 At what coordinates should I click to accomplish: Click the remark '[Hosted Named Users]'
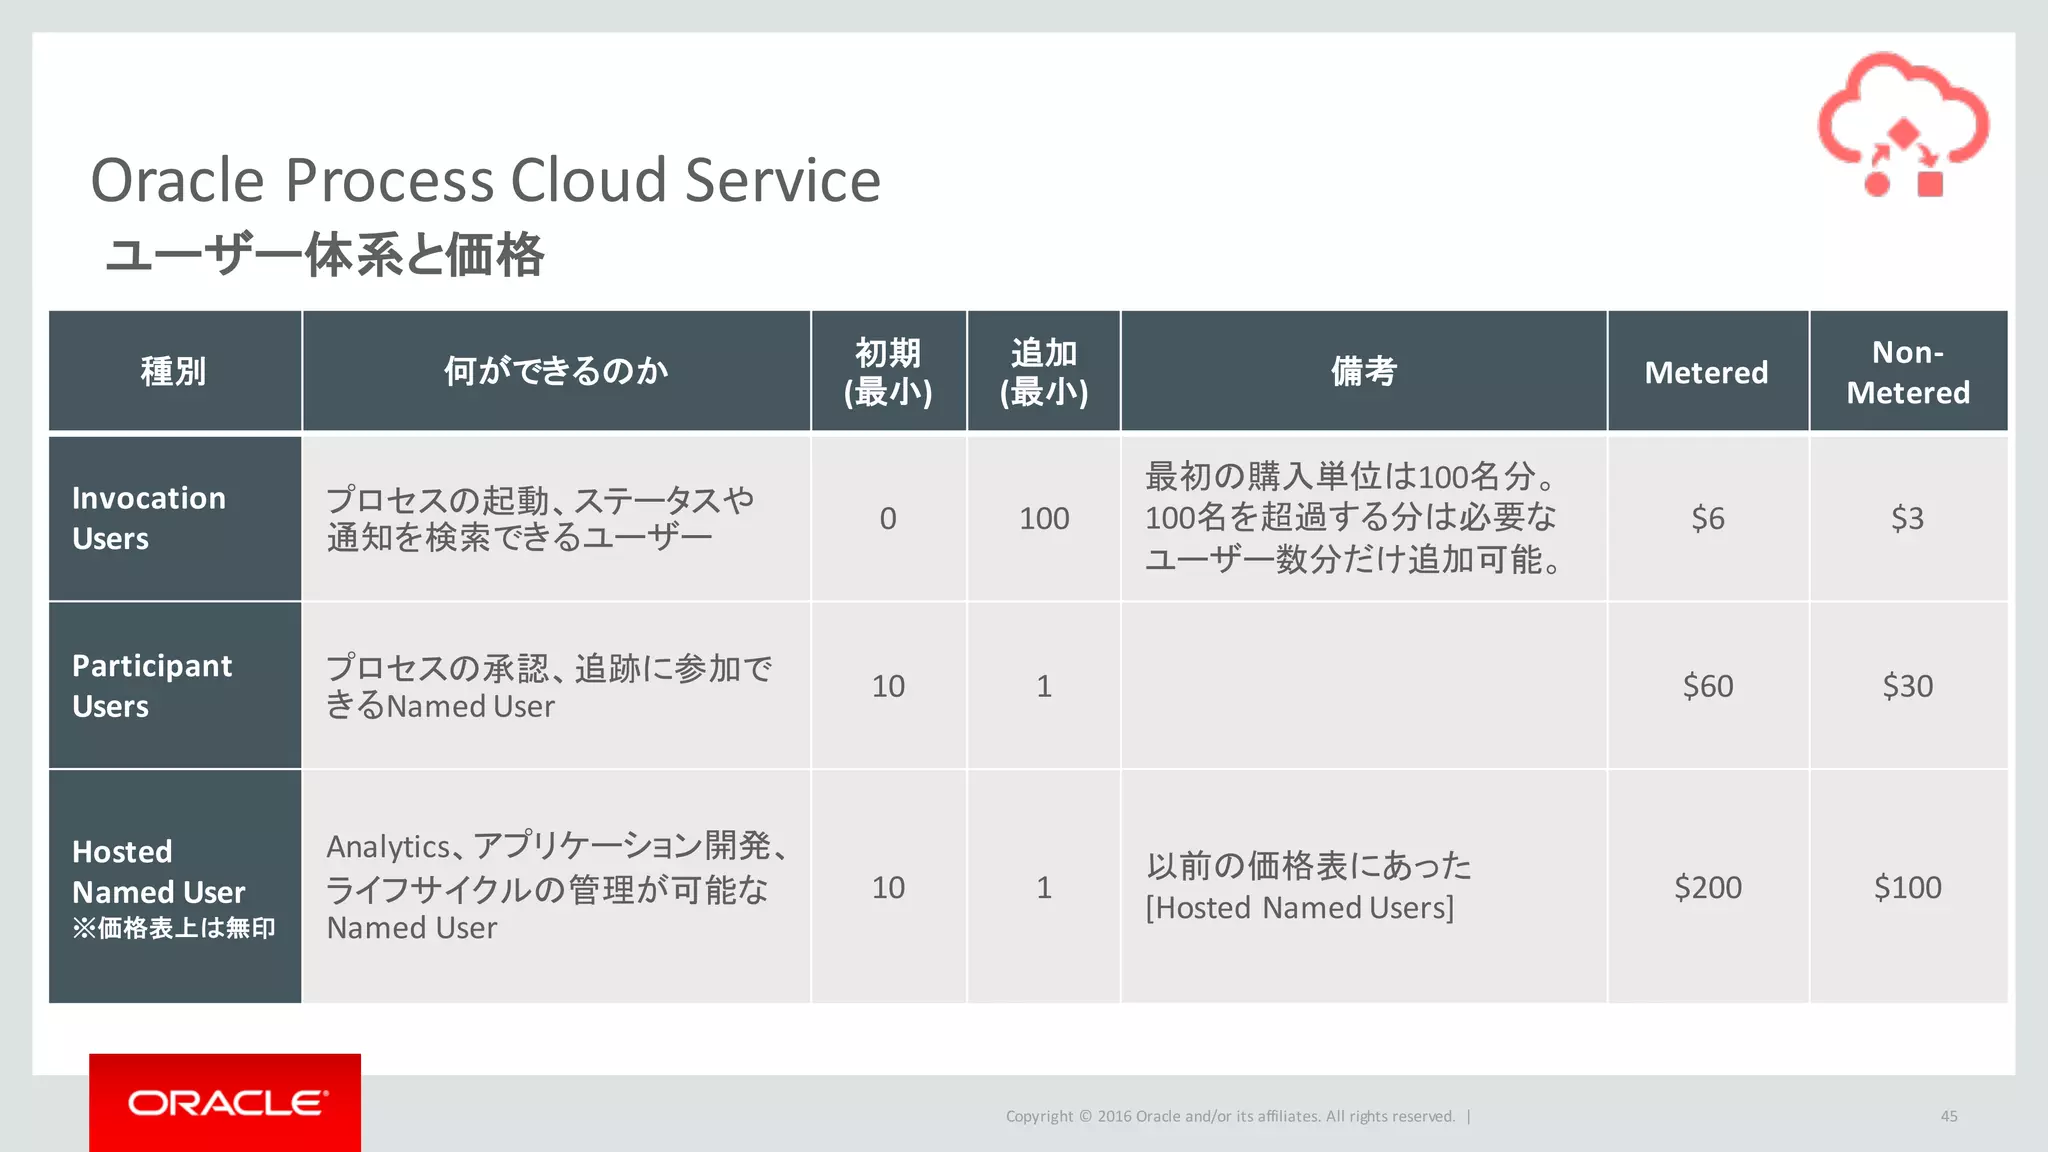pos(1300,908)
